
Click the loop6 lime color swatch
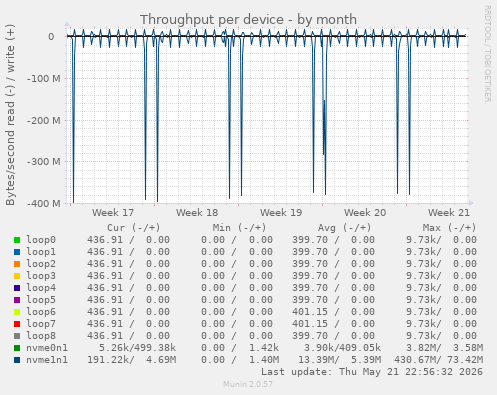pyautogui.click(x=17, y=312)
